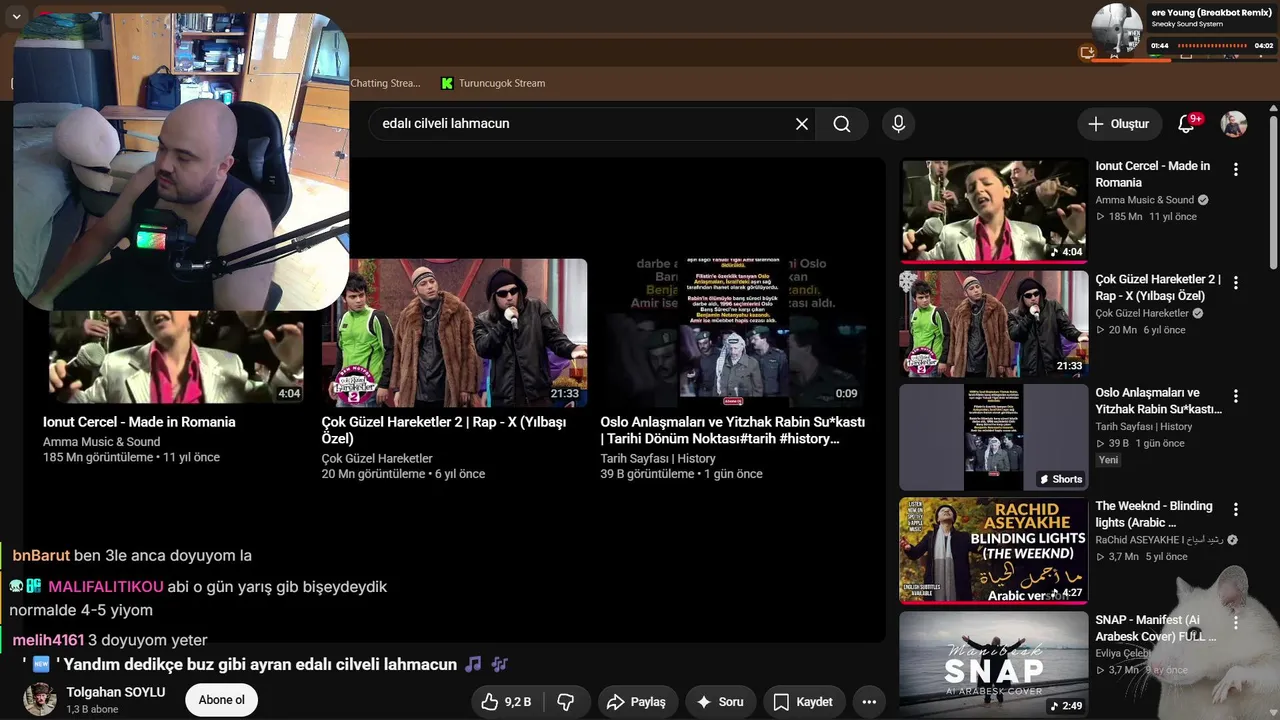The width and height of the screenshot is (1280, 720).
Task: Open the Oluştur create menu
Action: 1119,124
